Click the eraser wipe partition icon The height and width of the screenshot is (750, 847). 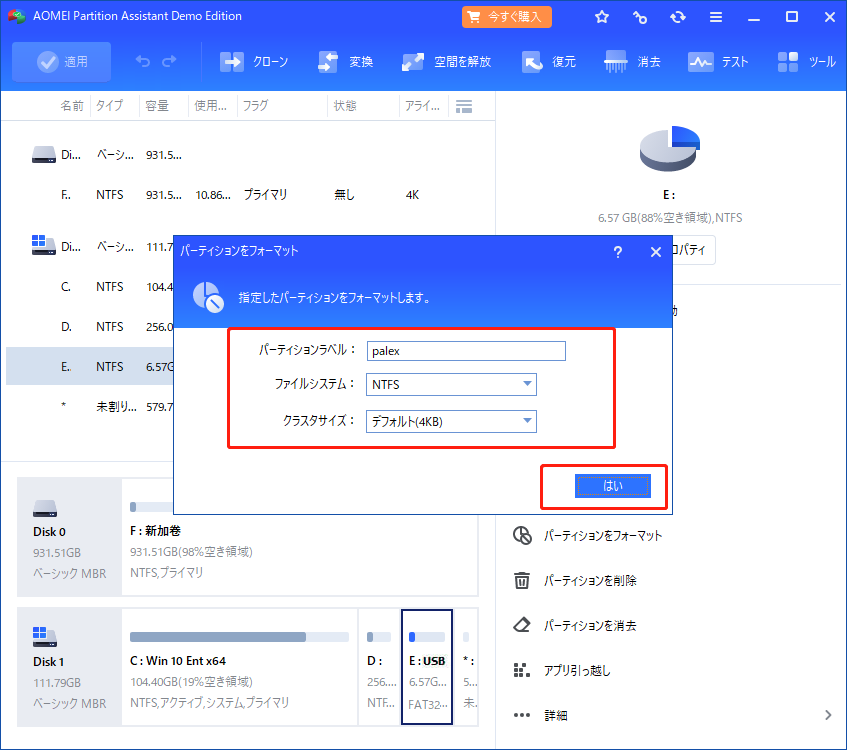(x=522, y=625)
